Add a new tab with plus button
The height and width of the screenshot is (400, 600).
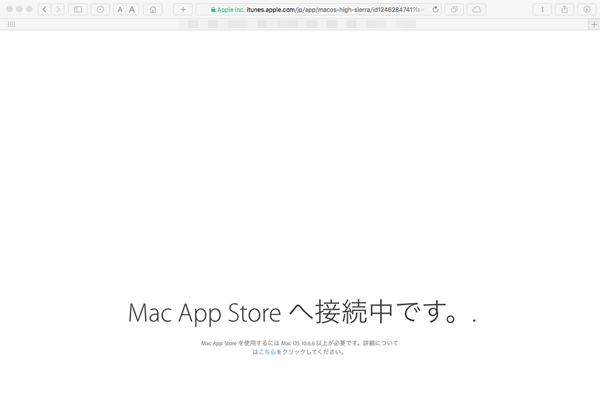pos(594,24)
